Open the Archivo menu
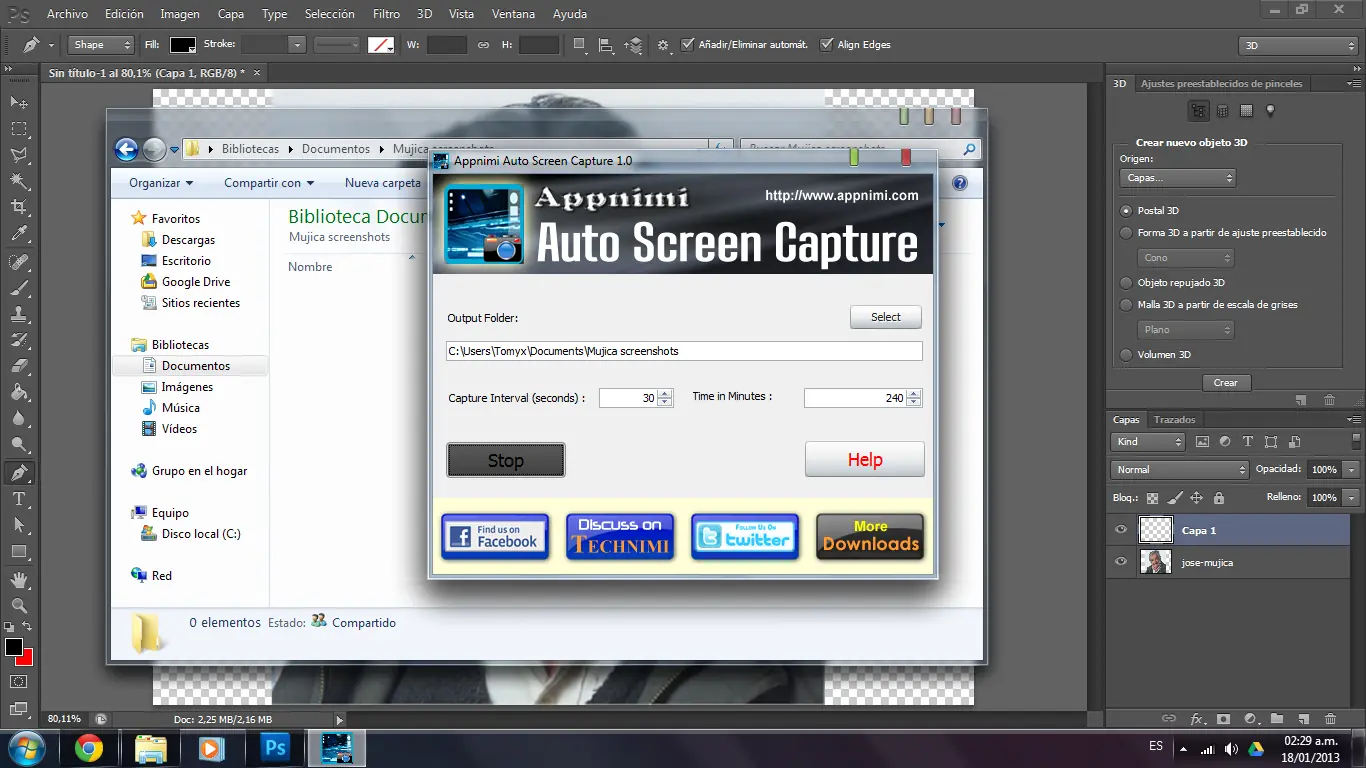Image resolution: width=1366 pixels, height=768 pixels. click(67, 14)
